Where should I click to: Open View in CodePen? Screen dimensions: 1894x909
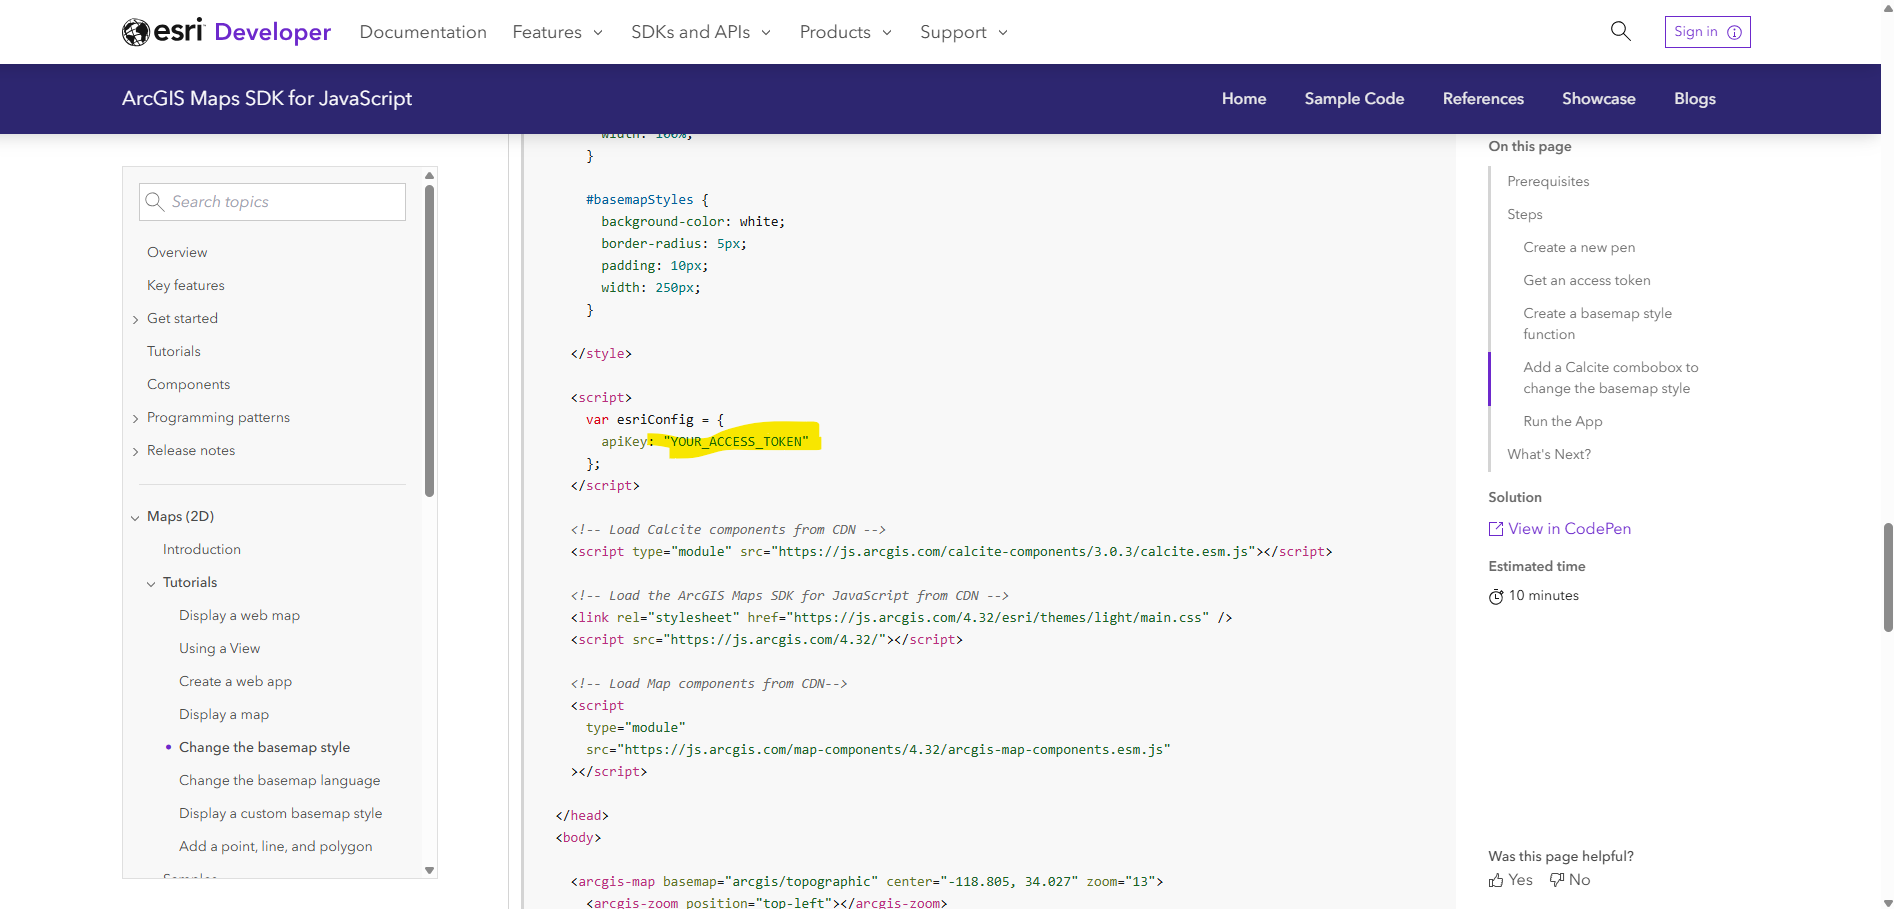point(1569,528)
